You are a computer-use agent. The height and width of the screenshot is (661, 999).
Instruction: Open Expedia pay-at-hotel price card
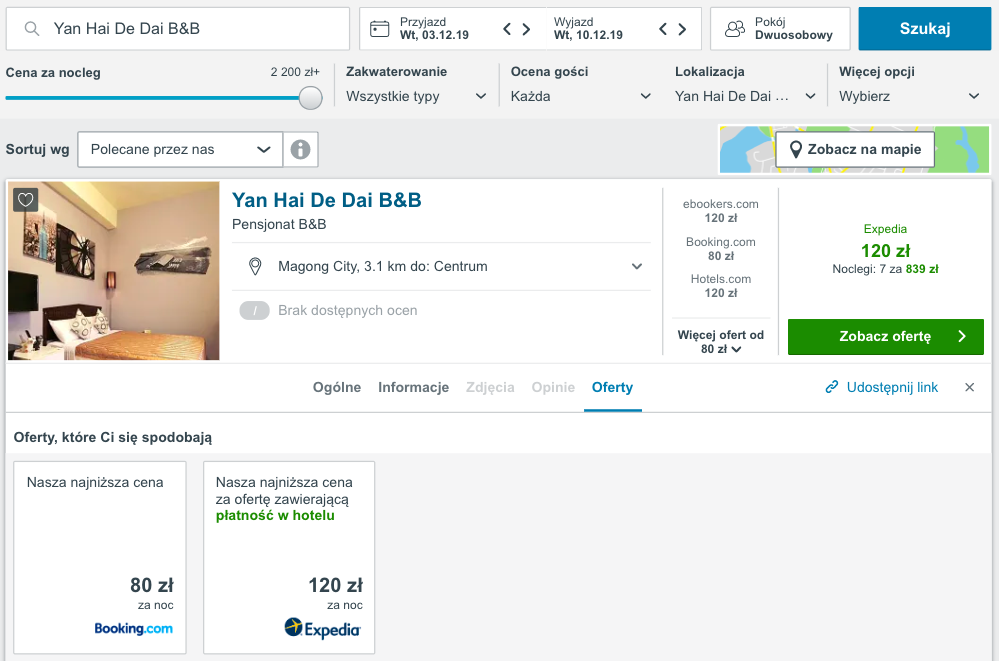[289, 558]
